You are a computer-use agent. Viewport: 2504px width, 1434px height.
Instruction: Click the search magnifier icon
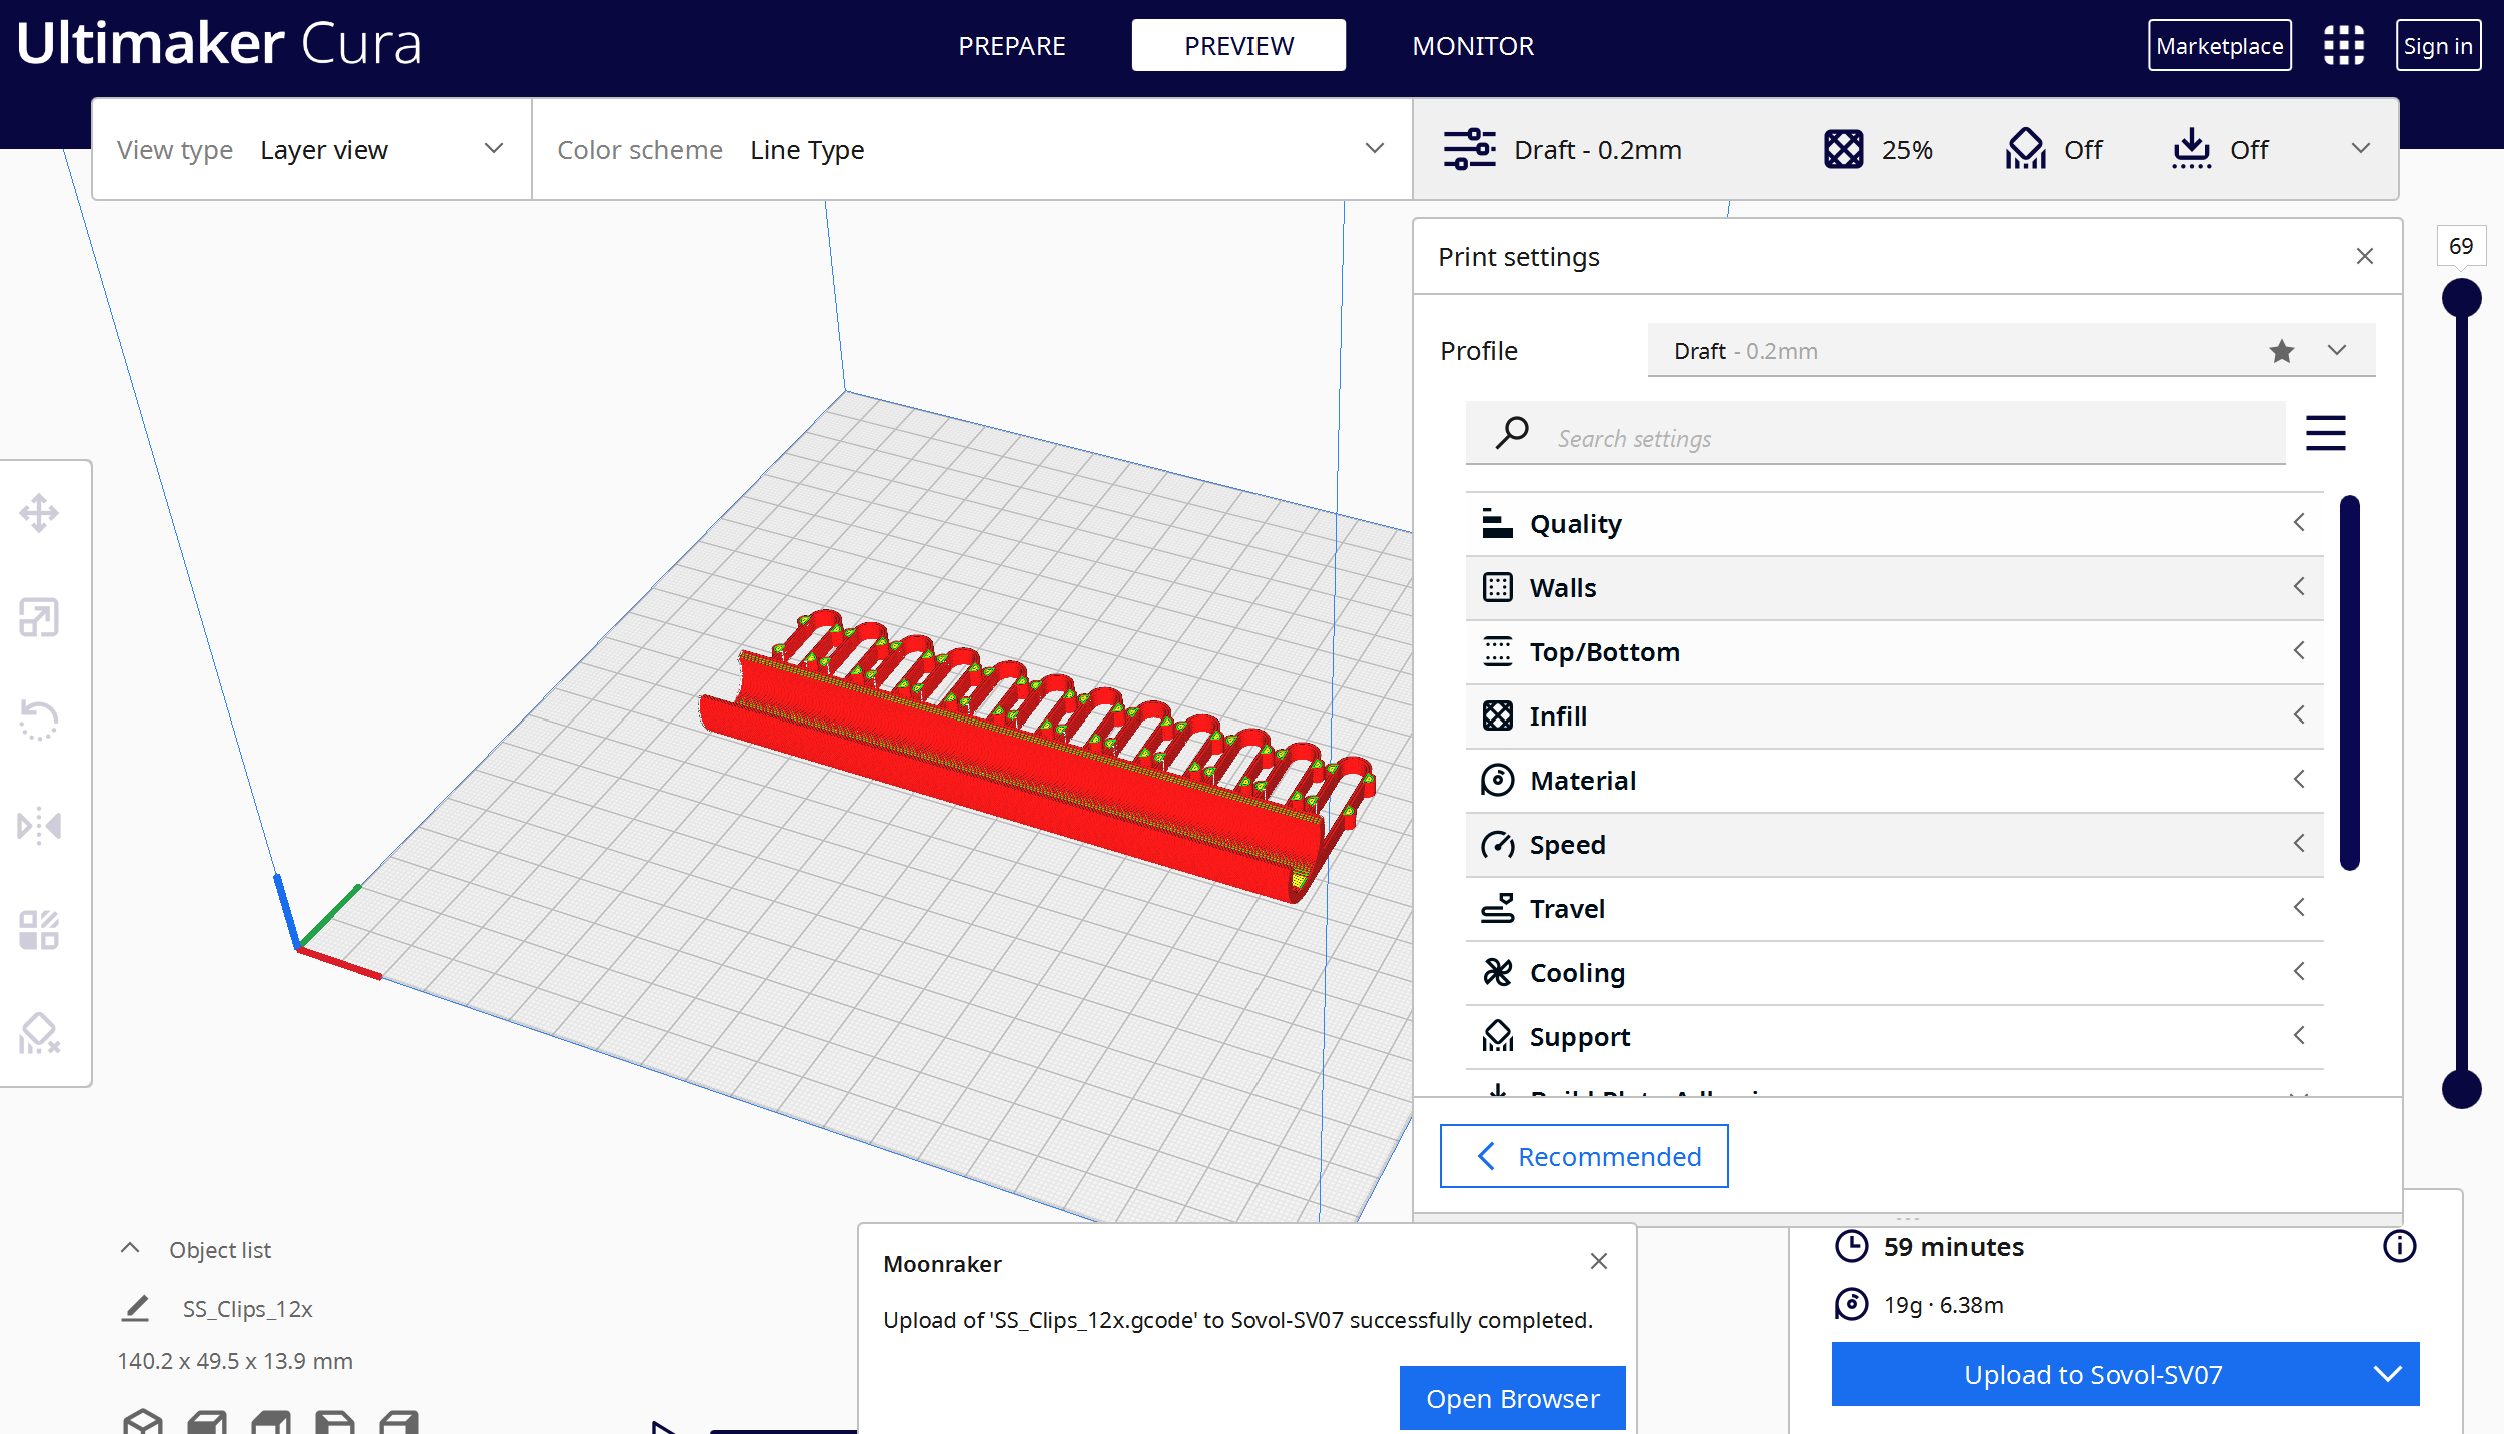tap(1512, 433)
